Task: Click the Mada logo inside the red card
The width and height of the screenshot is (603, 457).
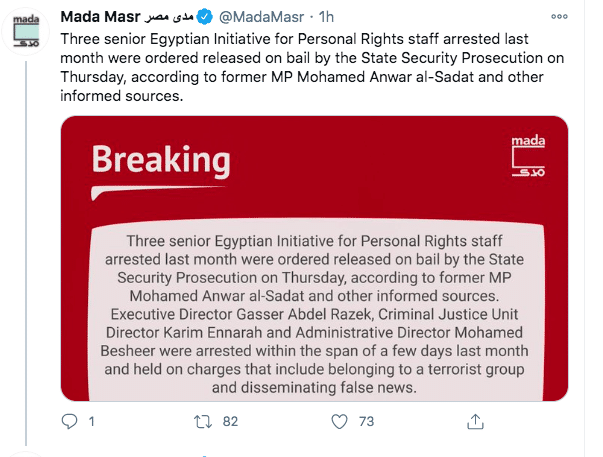Action: coord(527,157)
